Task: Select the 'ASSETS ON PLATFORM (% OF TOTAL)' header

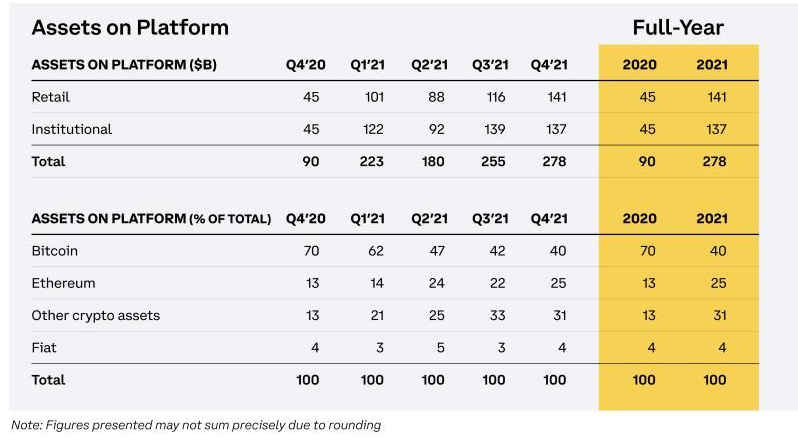Action: (x=151, y=218)
